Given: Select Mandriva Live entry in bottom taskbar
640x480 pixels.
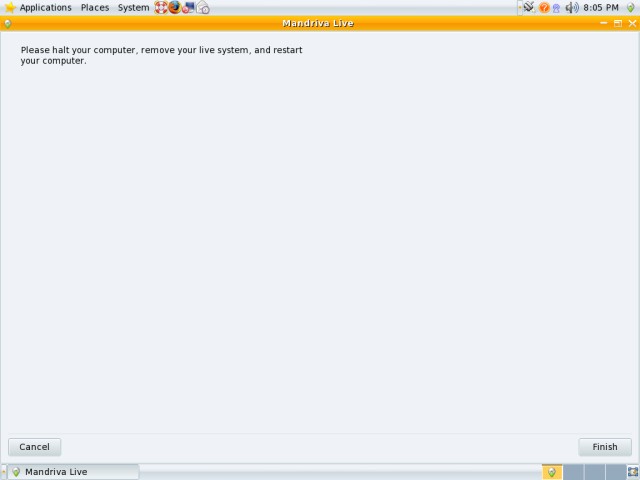Looking at the screenshot, I should (x=73, y=472).
